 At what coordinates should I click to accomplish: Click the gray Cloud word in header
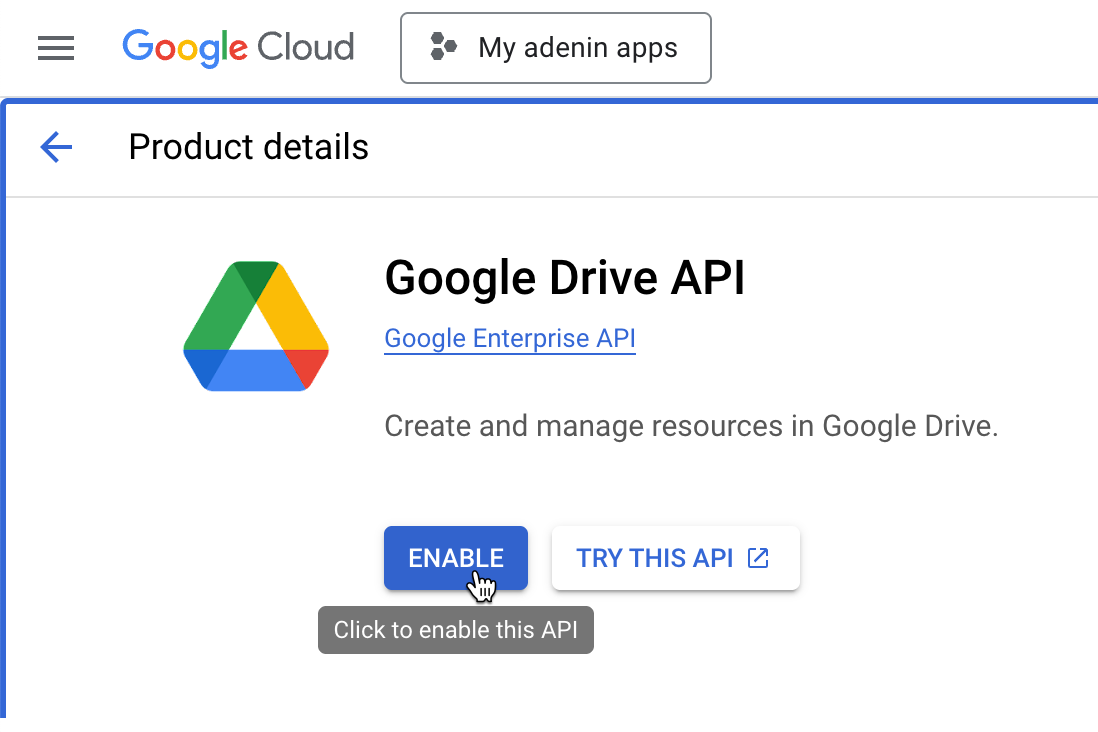(305, 48)
